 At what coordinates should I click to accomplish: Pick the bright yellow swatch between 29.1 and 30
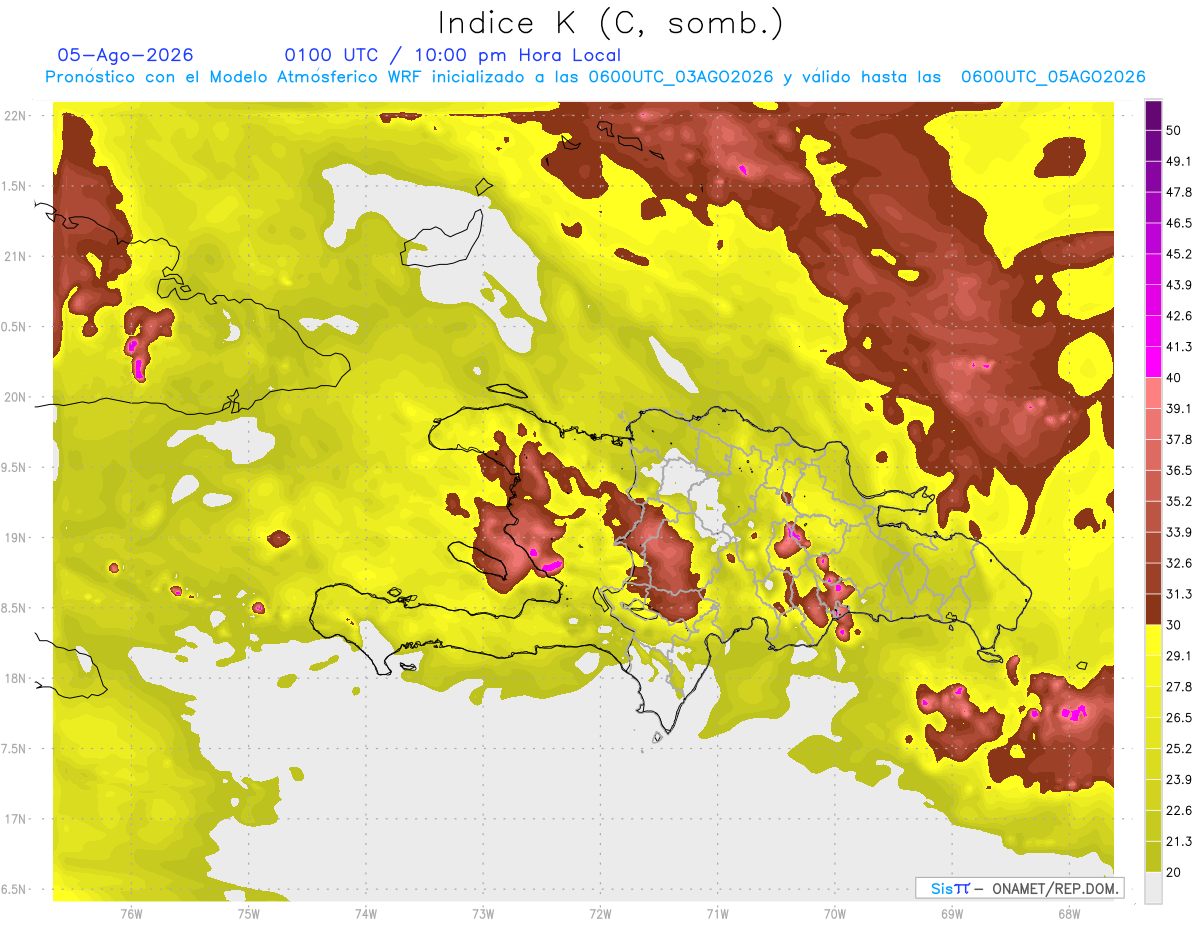point(1153,640)
